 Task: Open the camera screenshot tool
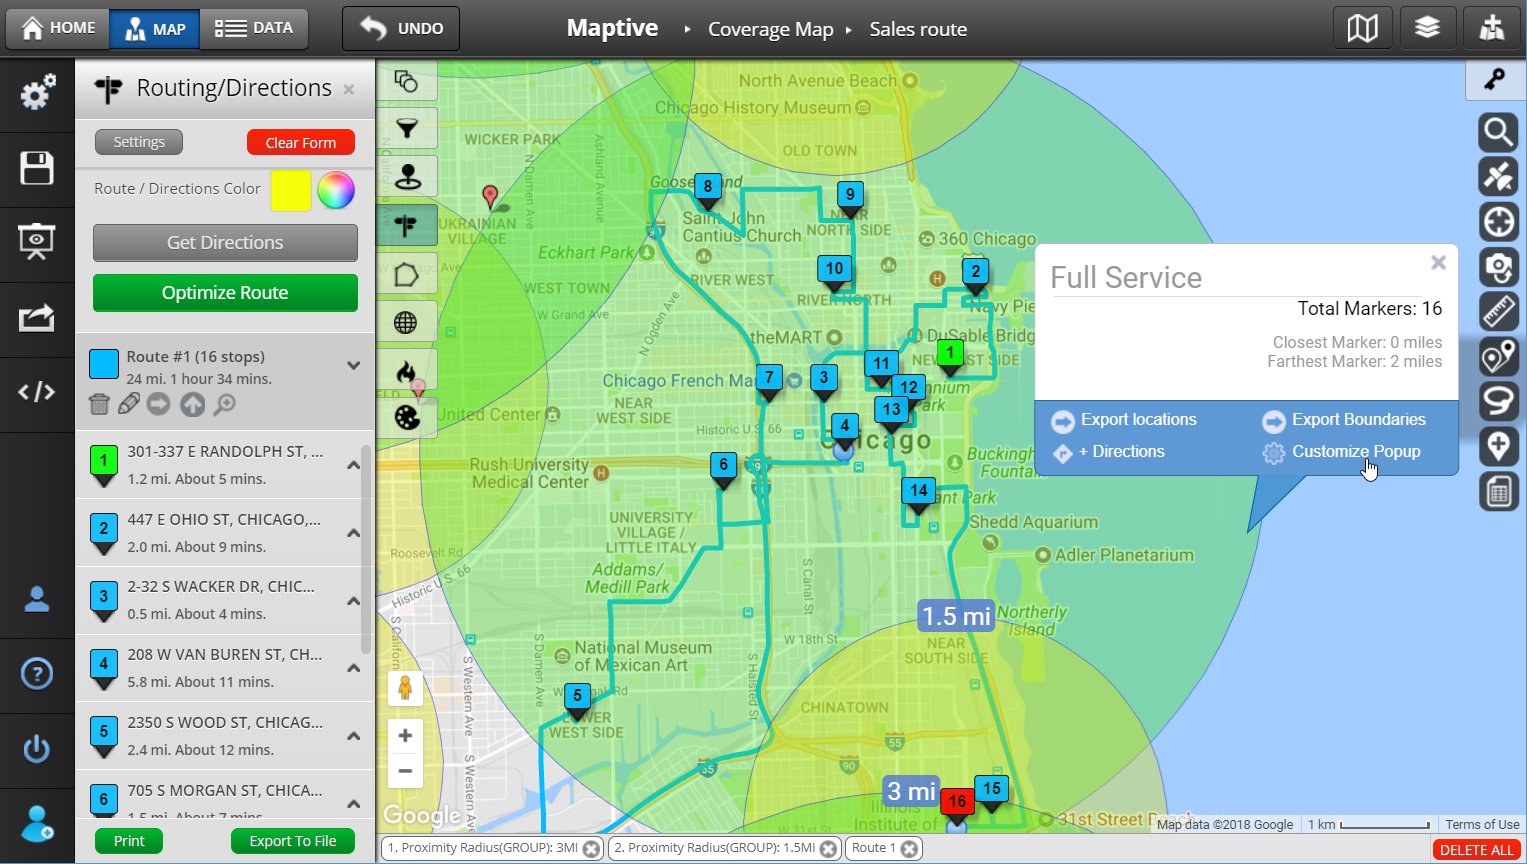(x=1498, y=267)
